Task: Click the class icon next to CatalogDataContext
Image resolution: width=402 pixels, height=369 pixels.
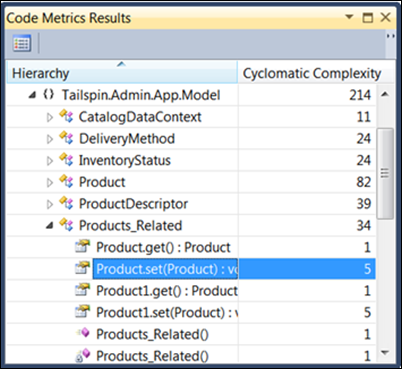Action: click(66, 117)
